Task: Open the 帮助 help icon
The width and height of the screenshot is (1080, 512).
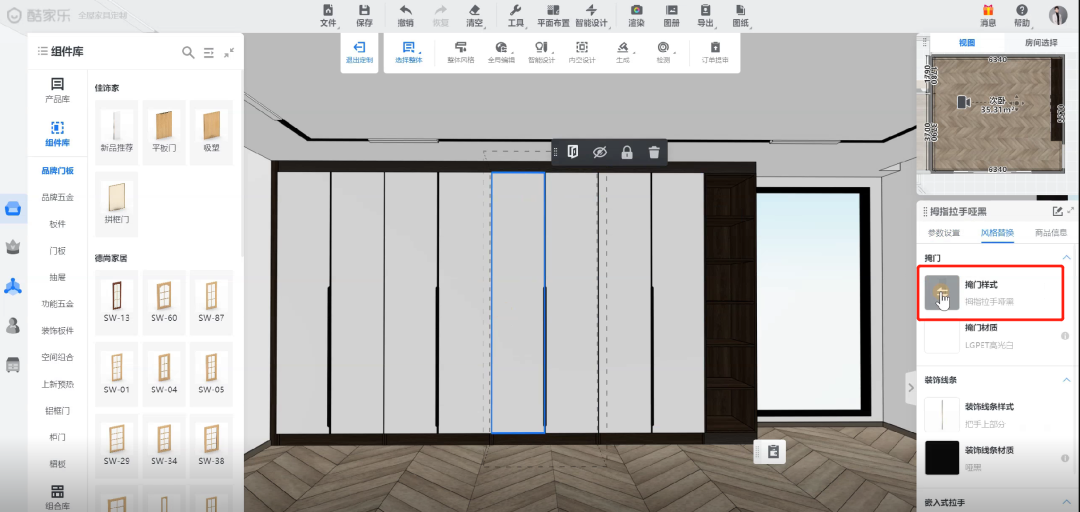Action: click(x=1022, y=10)
